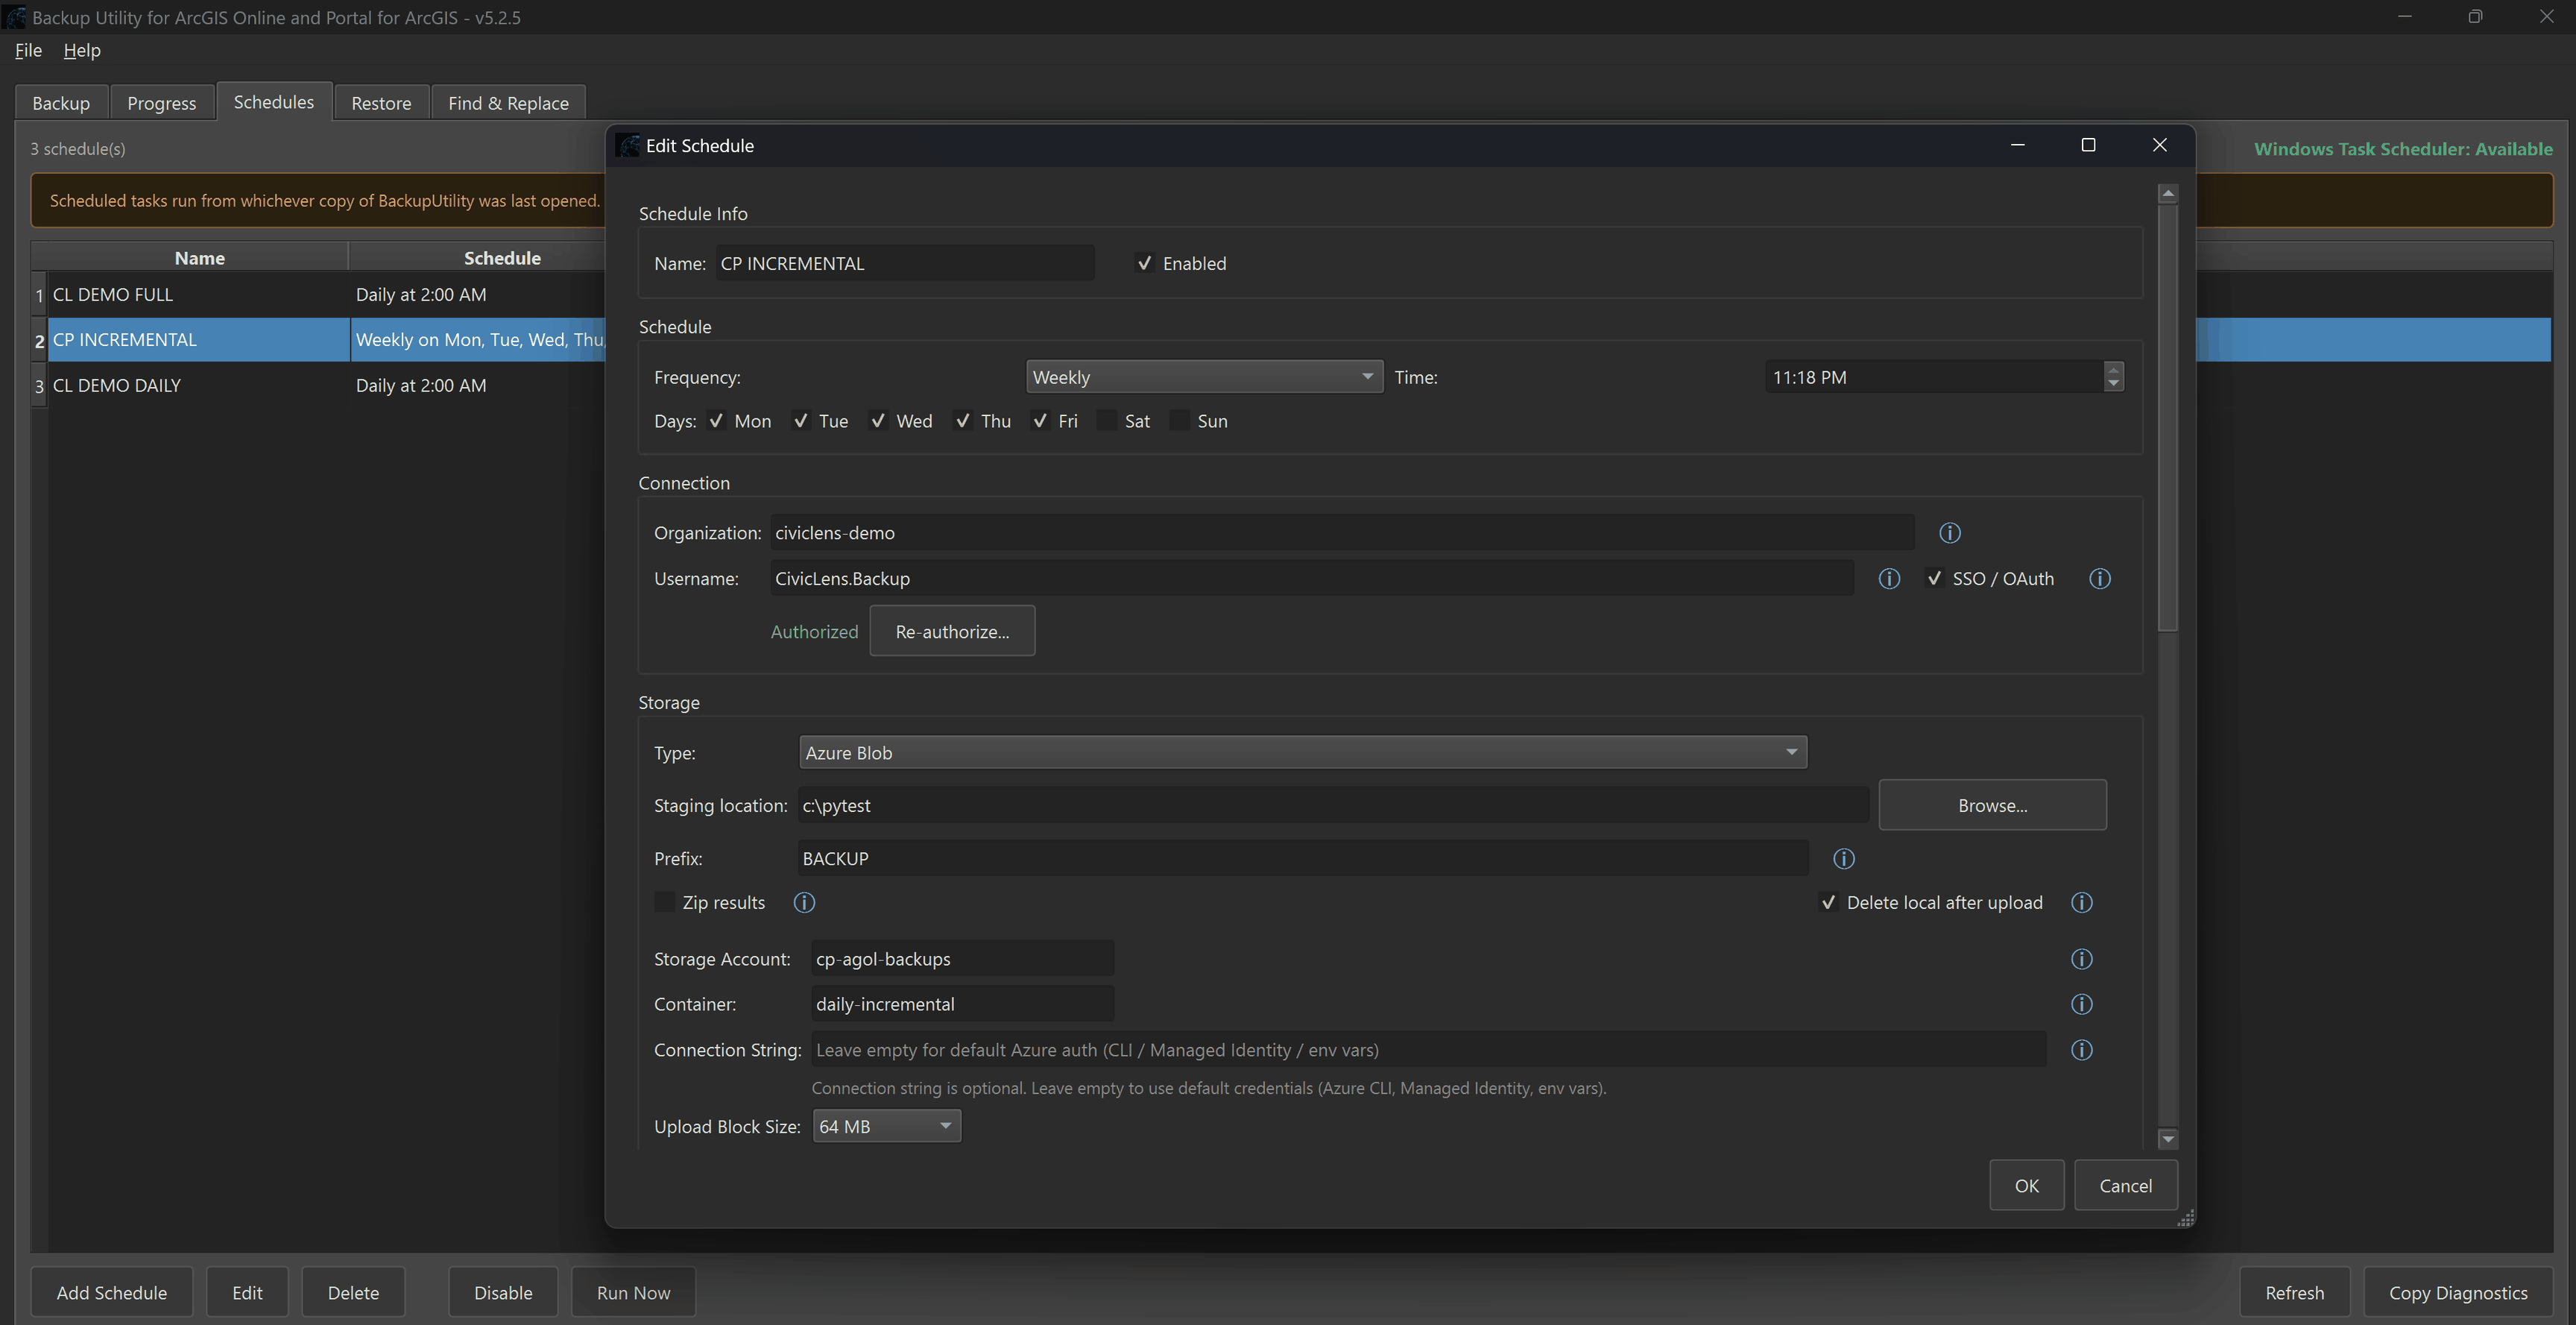This screenshot has width=2576, height=1325.
Task: Switch to the Backup tab
Action: [x=61, y=103]
